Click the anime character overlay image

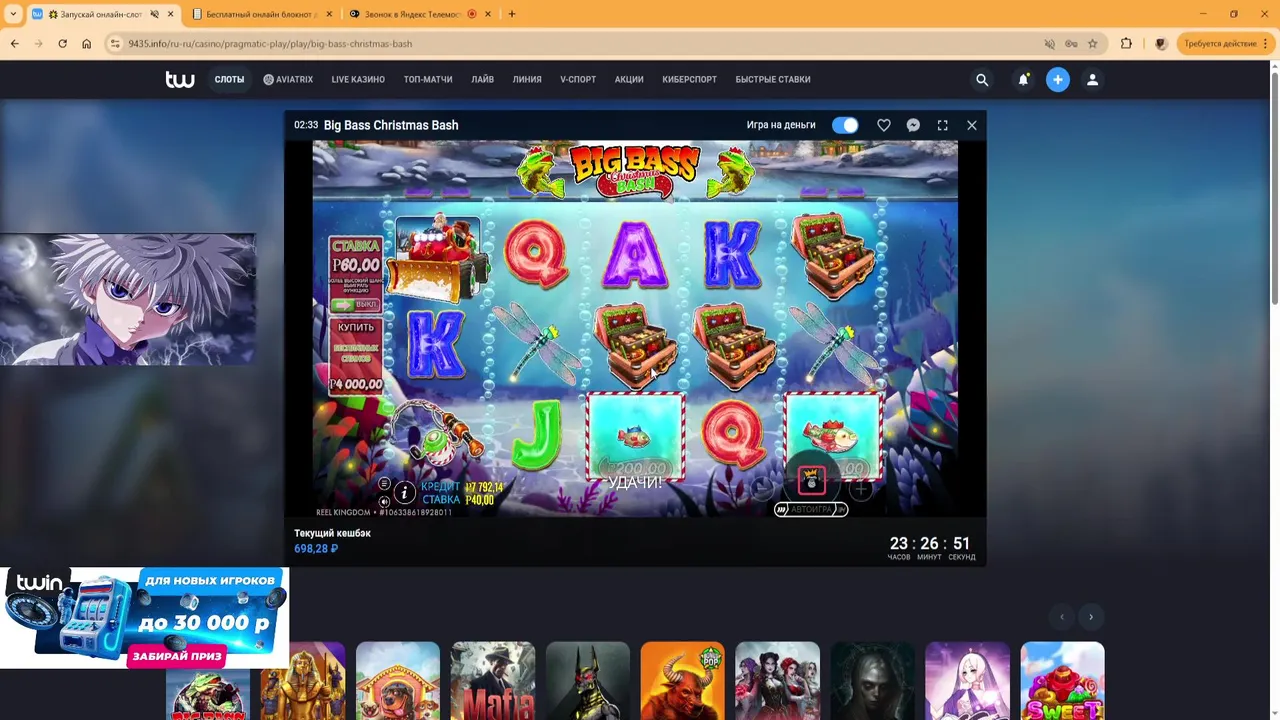pos(128,299)
